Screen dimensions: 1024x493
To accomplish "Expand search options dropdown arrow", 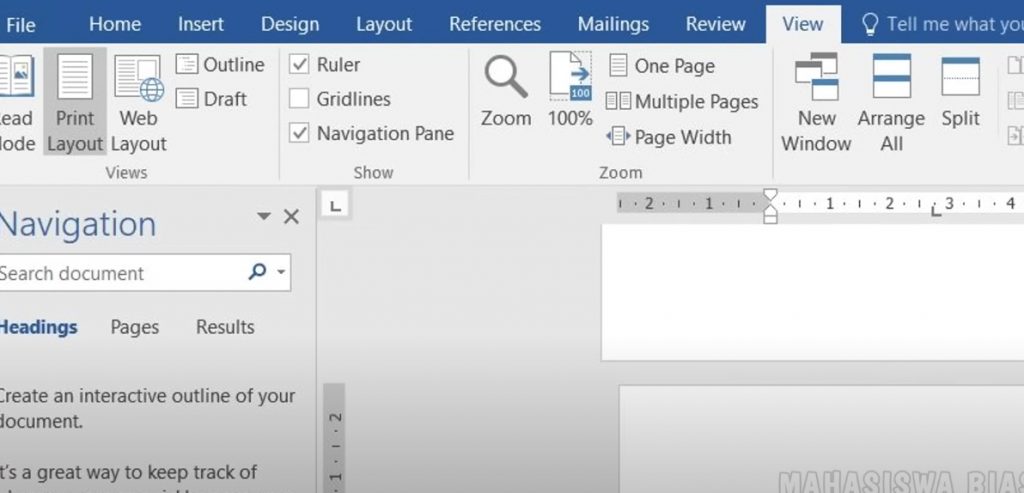I will 281,272.
